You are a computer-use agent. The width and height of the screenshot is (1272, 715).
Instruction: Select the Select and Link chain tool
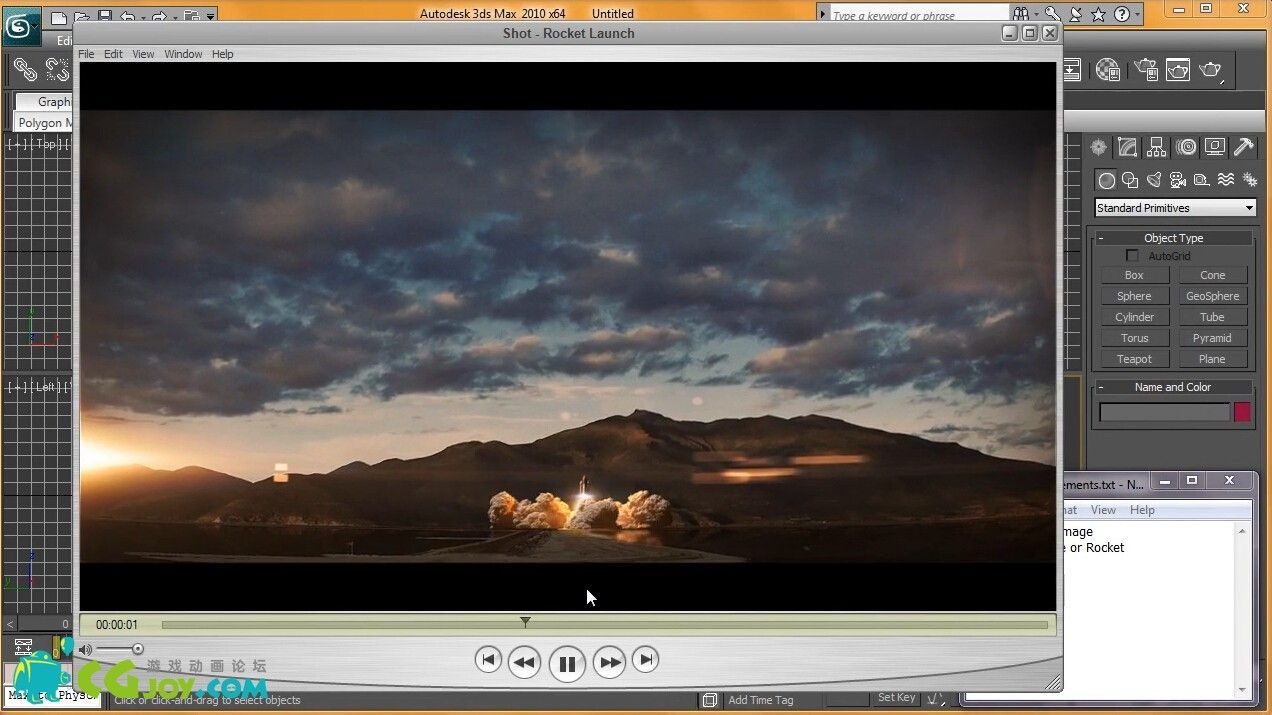click(x=25, y=70)
